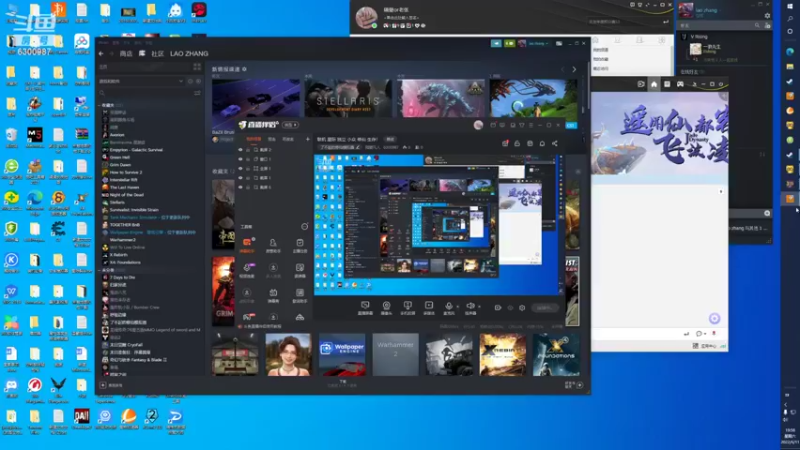
Task: Toggle visibility of the 全屏 1 source
Action: [x=240, y=168]
